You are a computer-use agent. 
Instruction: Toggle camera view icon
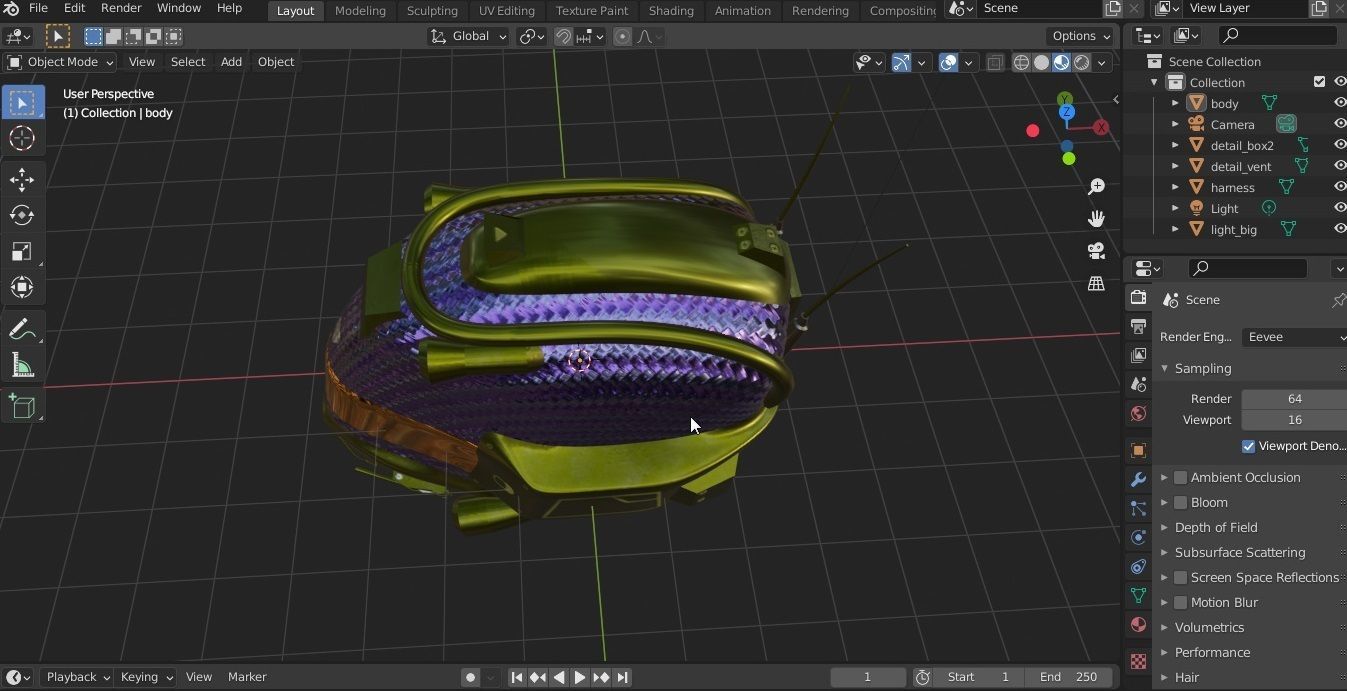coord(1096,250)
